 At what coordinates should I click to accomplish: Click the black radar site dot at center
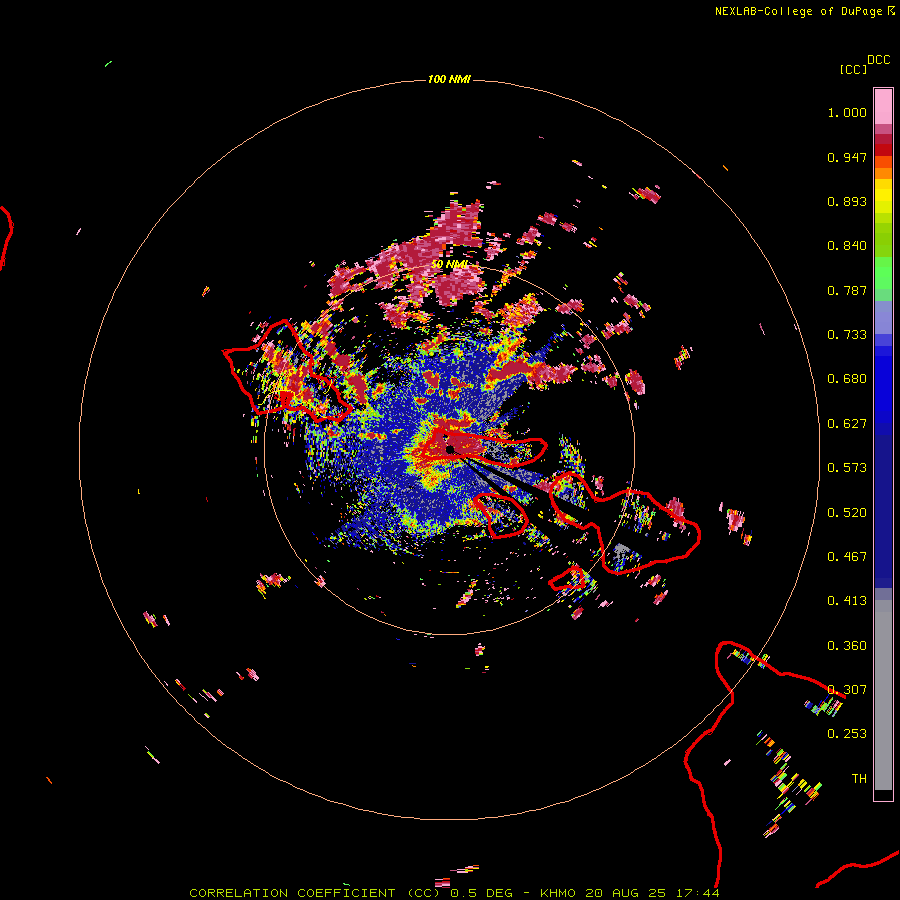pyautogui.click(x=450, y=449)
